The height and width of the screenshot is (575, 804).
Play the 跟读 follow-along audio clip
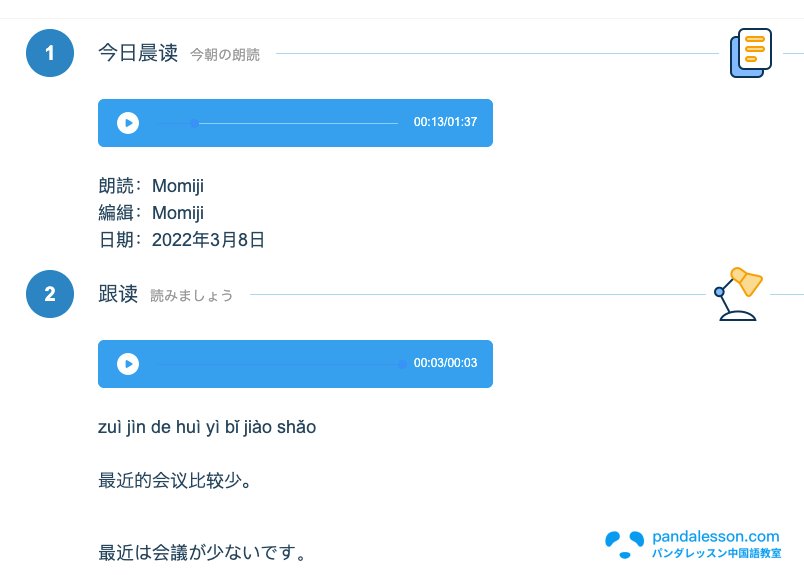pyautogui.click(x=128, y=364)
